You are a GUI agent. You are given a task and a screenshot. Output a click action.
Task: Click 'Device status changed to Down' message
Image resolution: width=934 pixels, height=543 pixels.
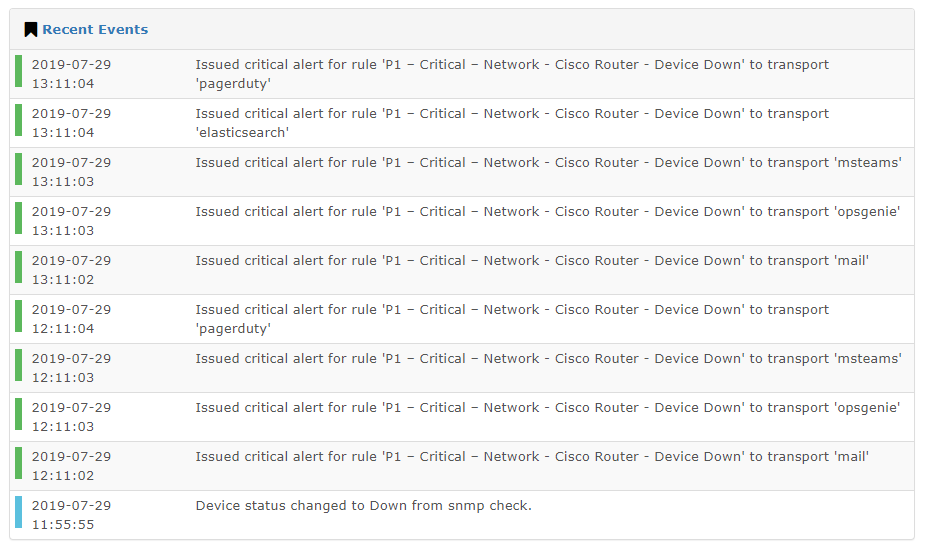pos(363,505)
